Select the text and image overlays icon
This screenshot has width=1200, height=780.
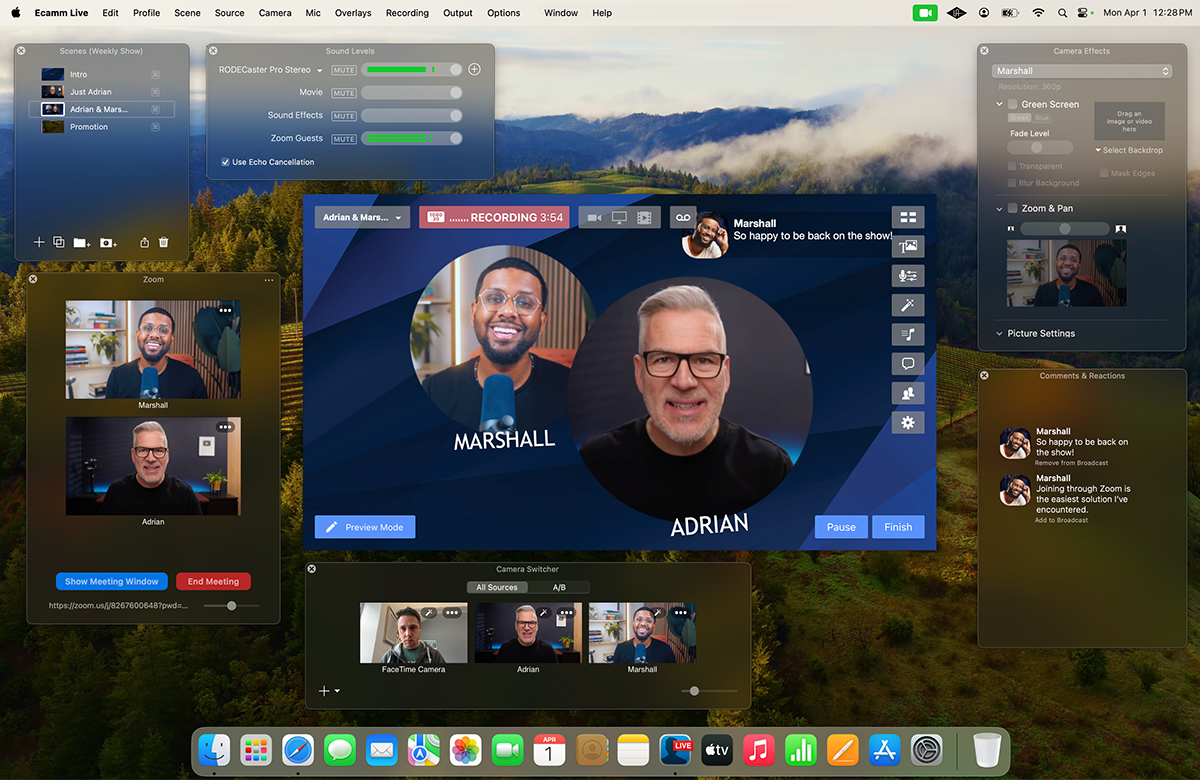click(x=908, y=246)
